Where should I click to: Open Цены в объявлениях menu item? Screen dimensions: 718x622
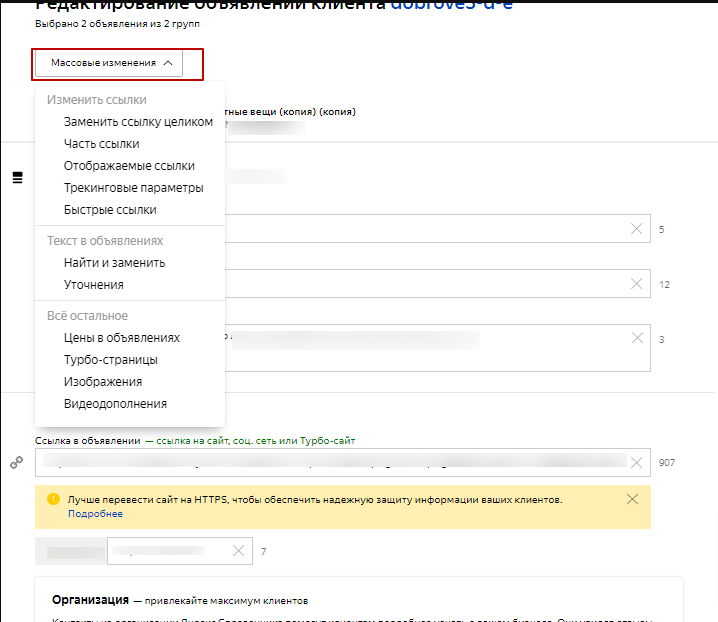point(122,338)
